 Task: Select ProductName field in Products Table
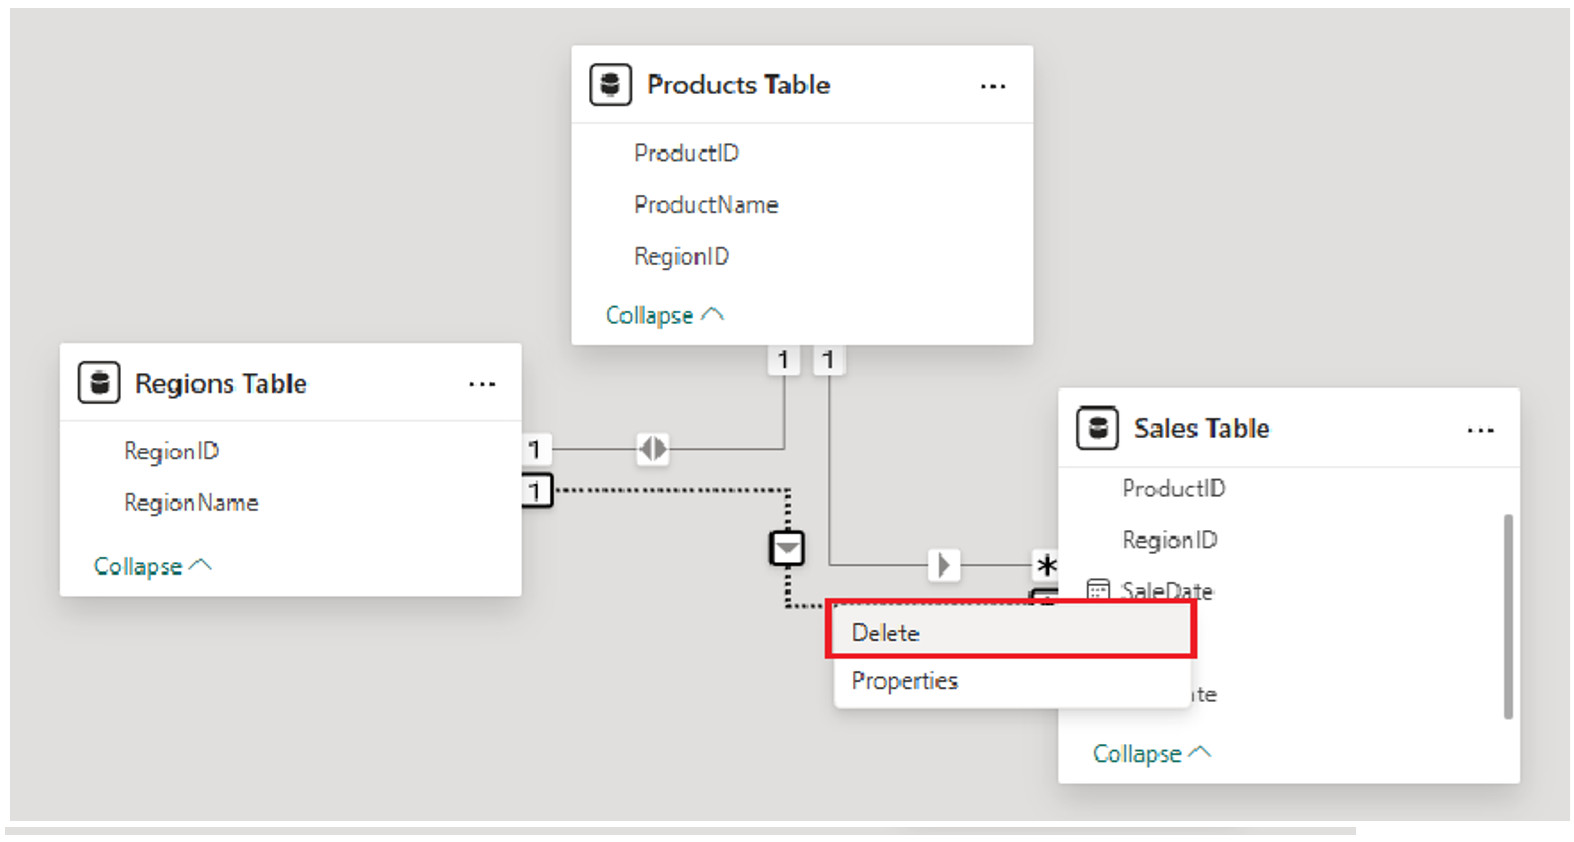[x=706, y=205]
